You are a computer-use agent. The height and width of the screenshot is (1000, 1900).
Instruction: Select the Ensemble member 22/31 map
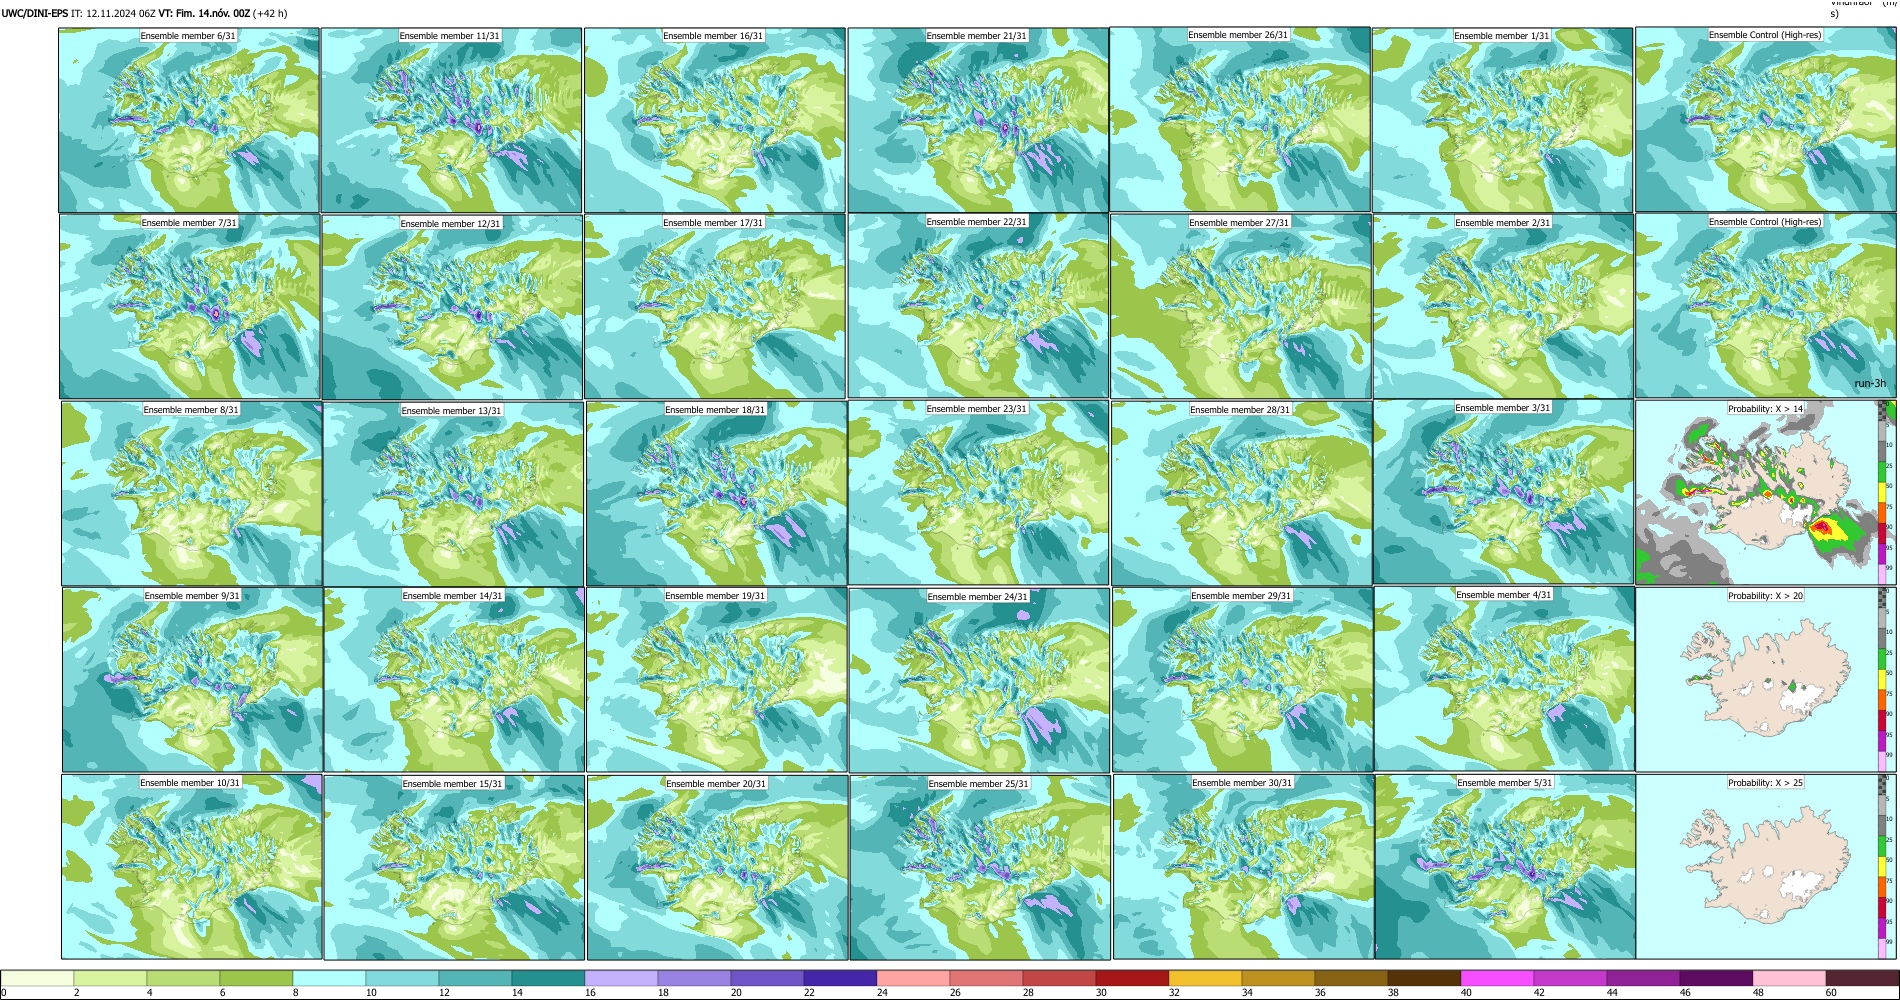[978, 306]
